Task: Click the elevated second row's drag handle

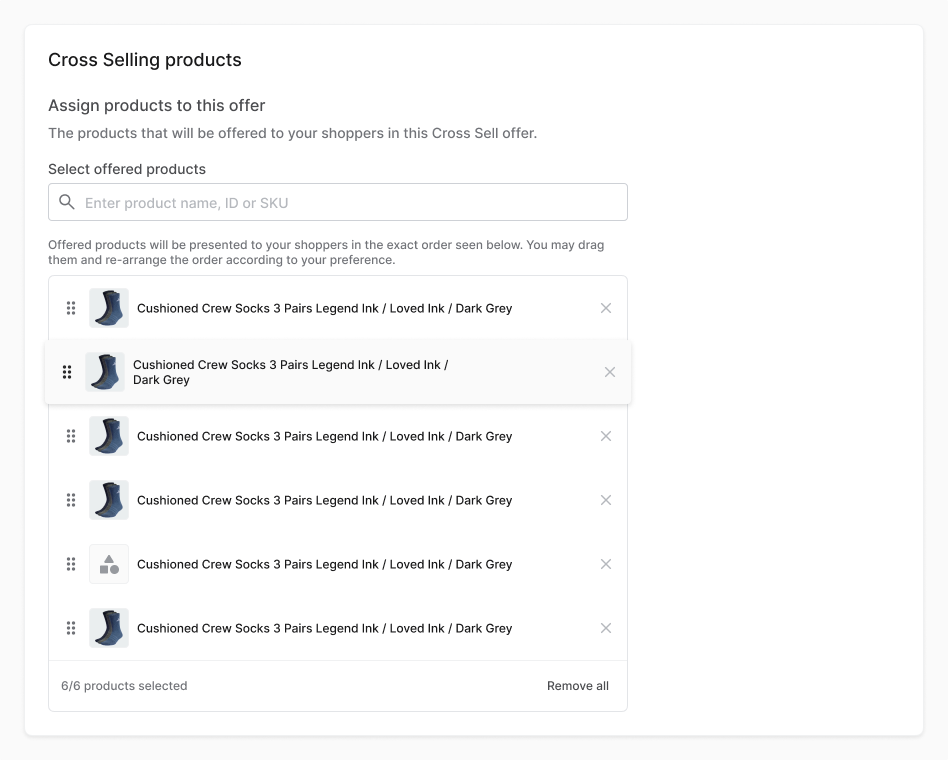Action: (x=67, y=372)
